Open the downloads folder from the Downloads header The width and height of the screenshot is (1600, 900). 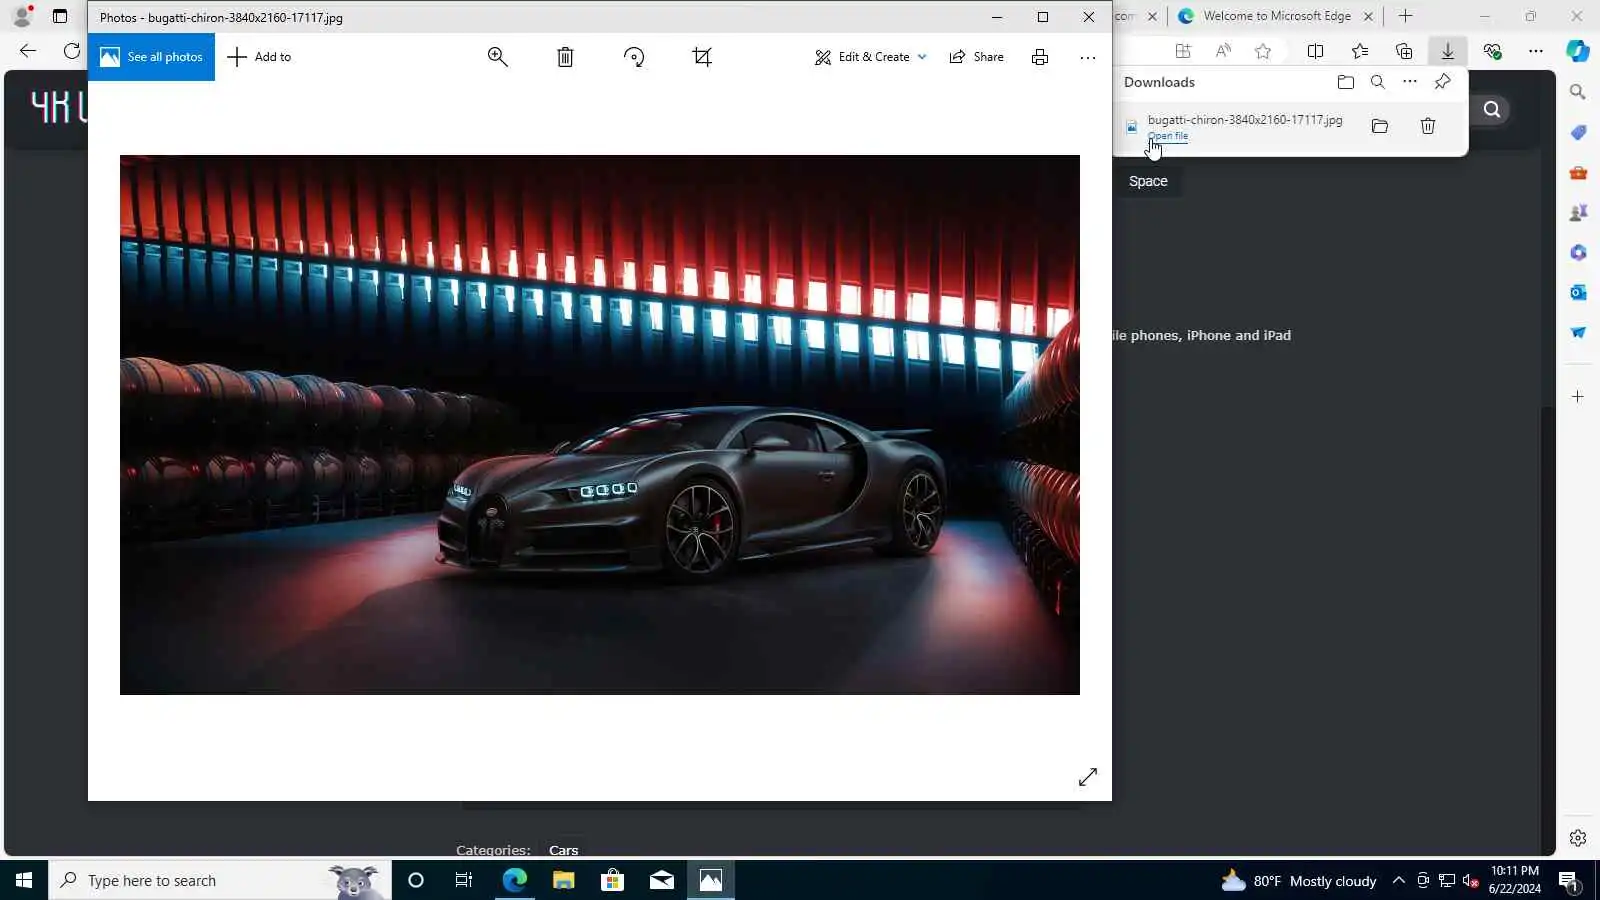1346,82
